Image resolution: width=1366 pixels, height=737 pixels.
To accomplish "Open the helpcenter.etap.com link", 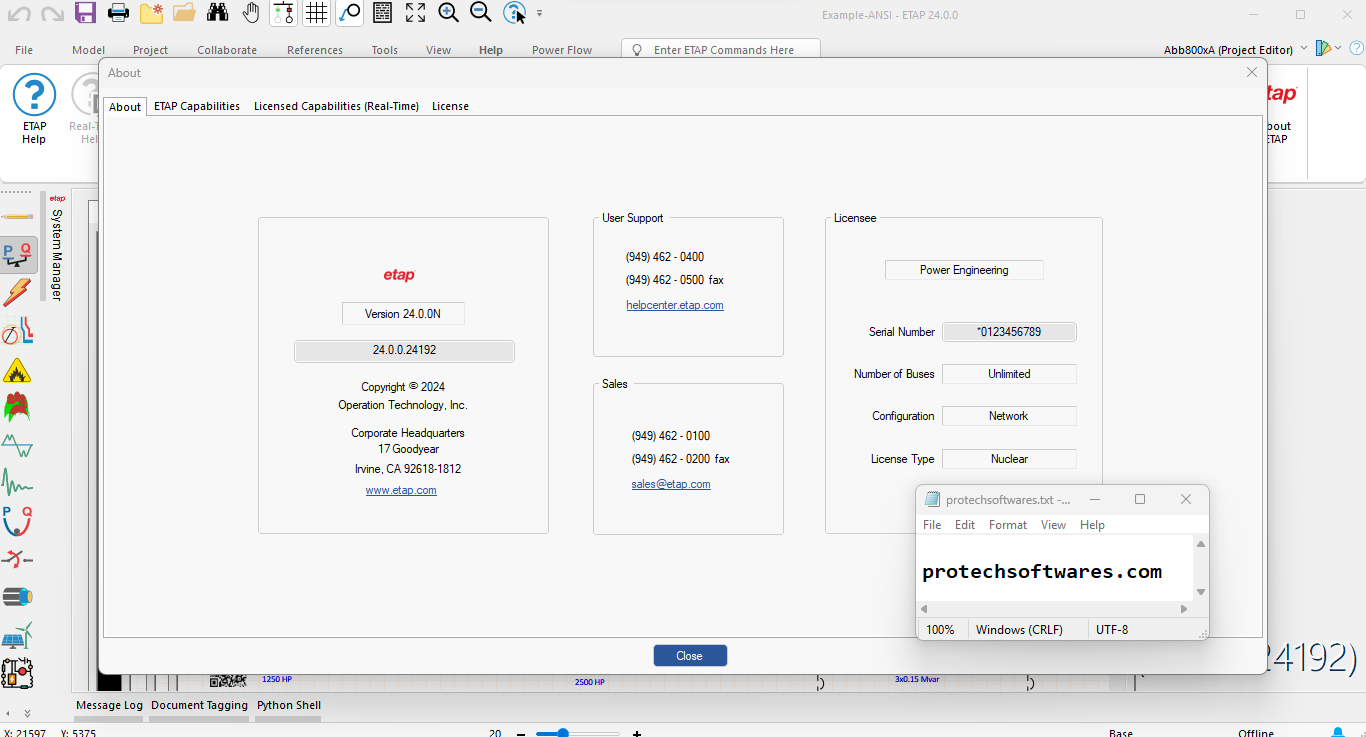I will [x=675, y=305].
